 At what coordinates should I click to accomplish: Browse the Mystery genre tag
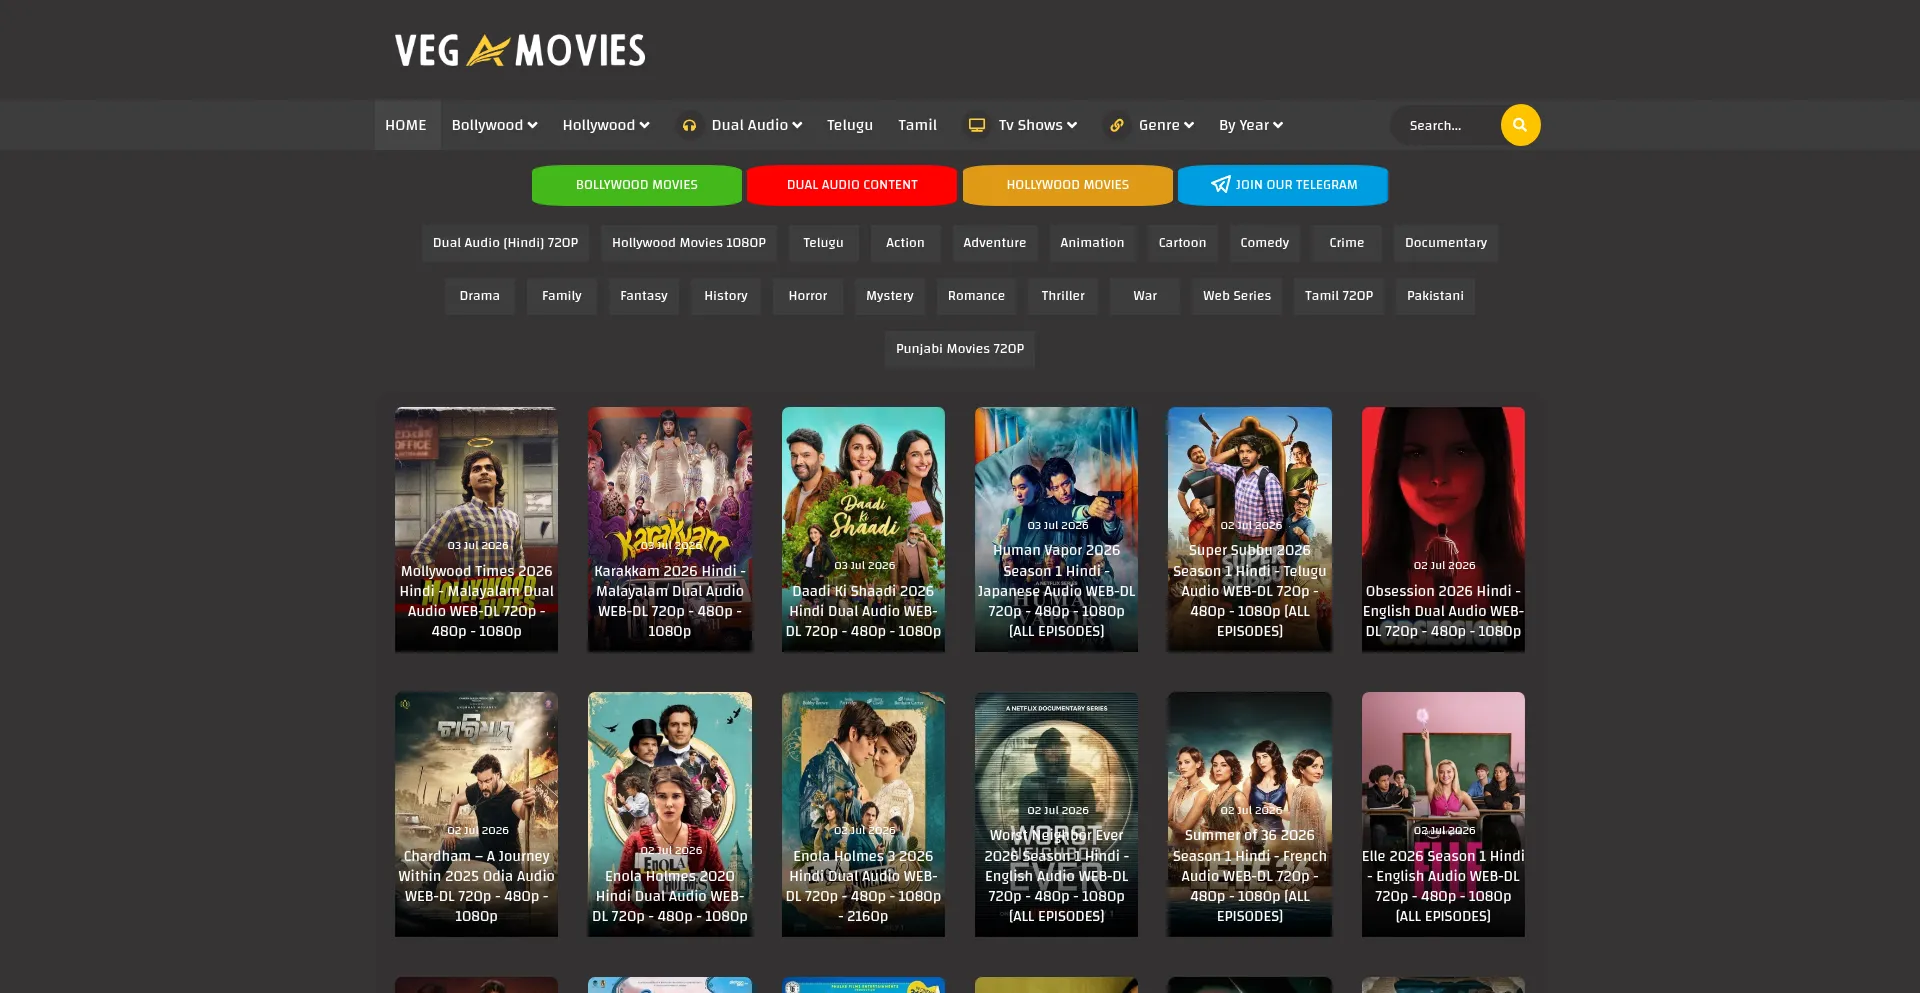click(889, 296)
